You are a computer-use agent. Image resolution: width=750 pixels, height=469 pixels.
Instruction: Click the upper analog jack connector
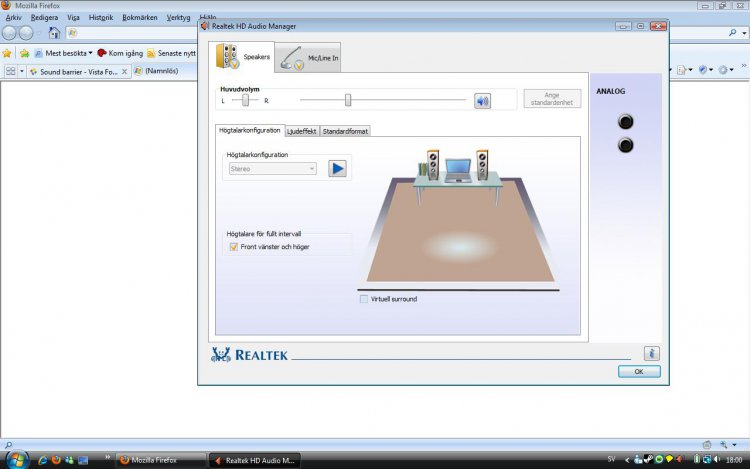[x=625, y=122]
